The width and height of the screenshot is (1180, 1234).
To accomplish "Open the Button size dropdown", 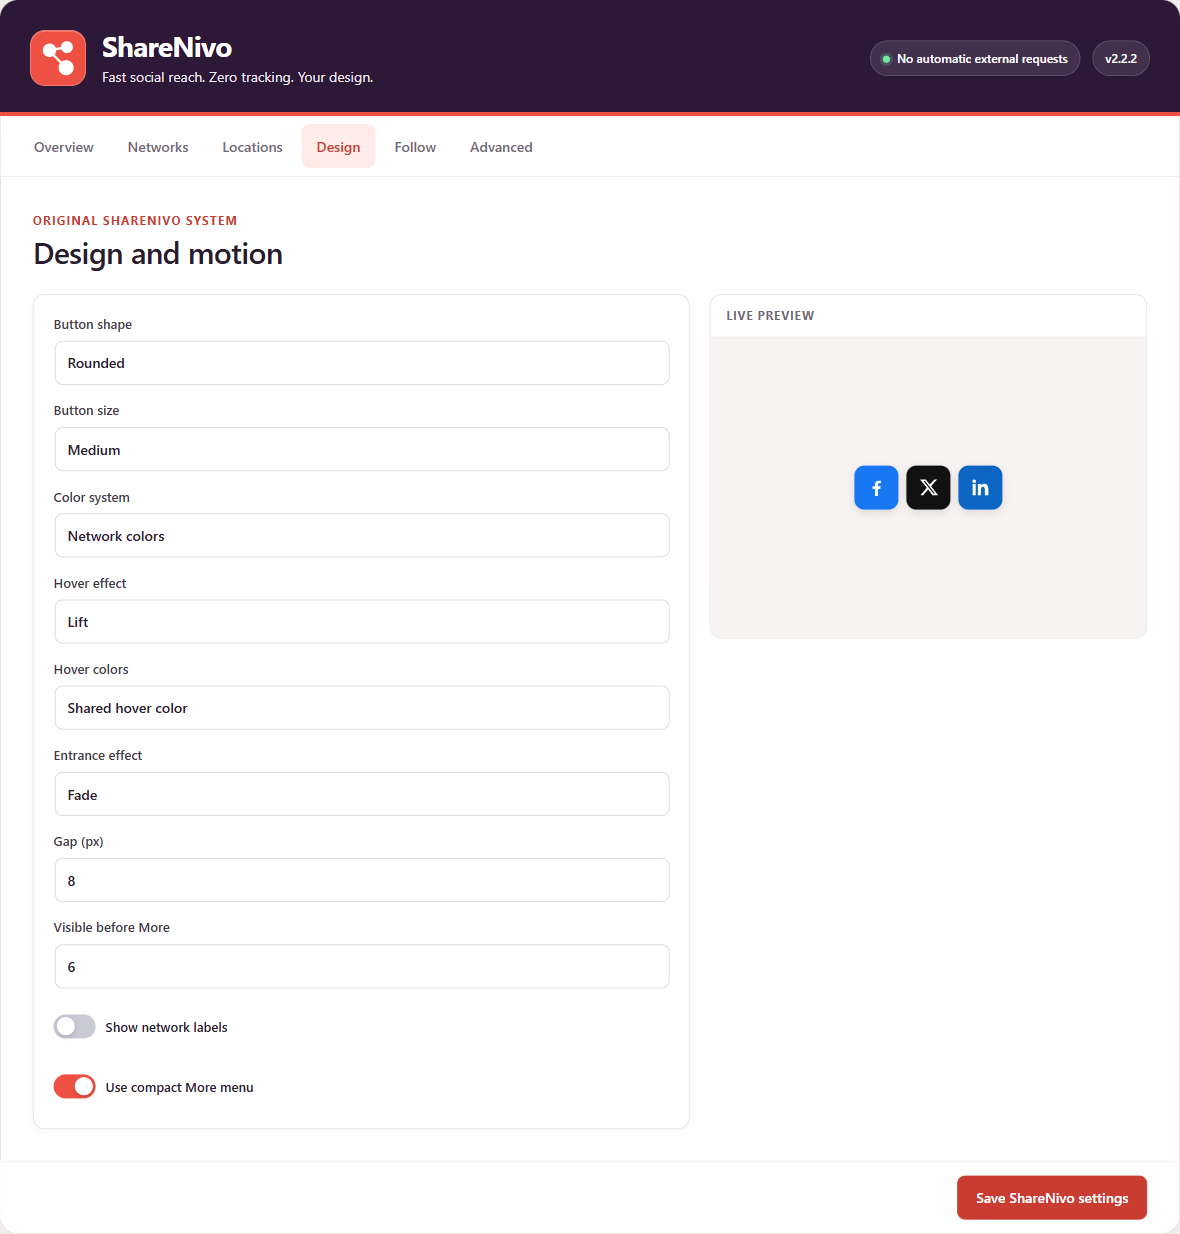I will (362, 450).
